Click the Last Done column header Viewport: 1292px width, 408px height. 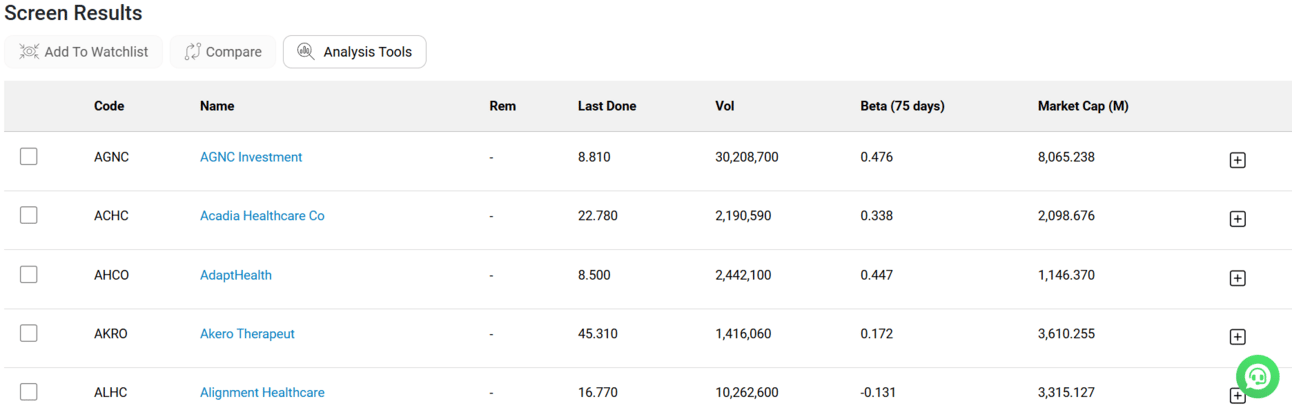coord(607,106)
